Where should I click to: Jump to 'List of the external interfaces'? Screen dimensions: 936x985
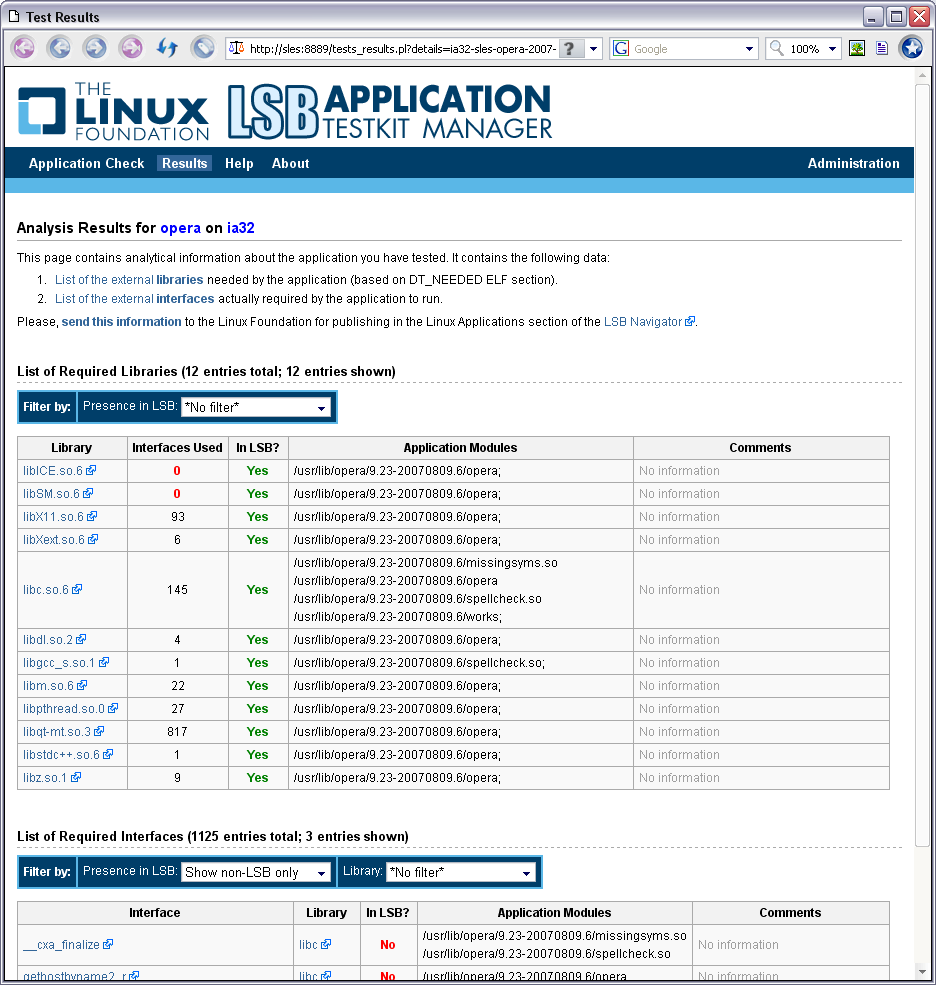coord(134,298)
